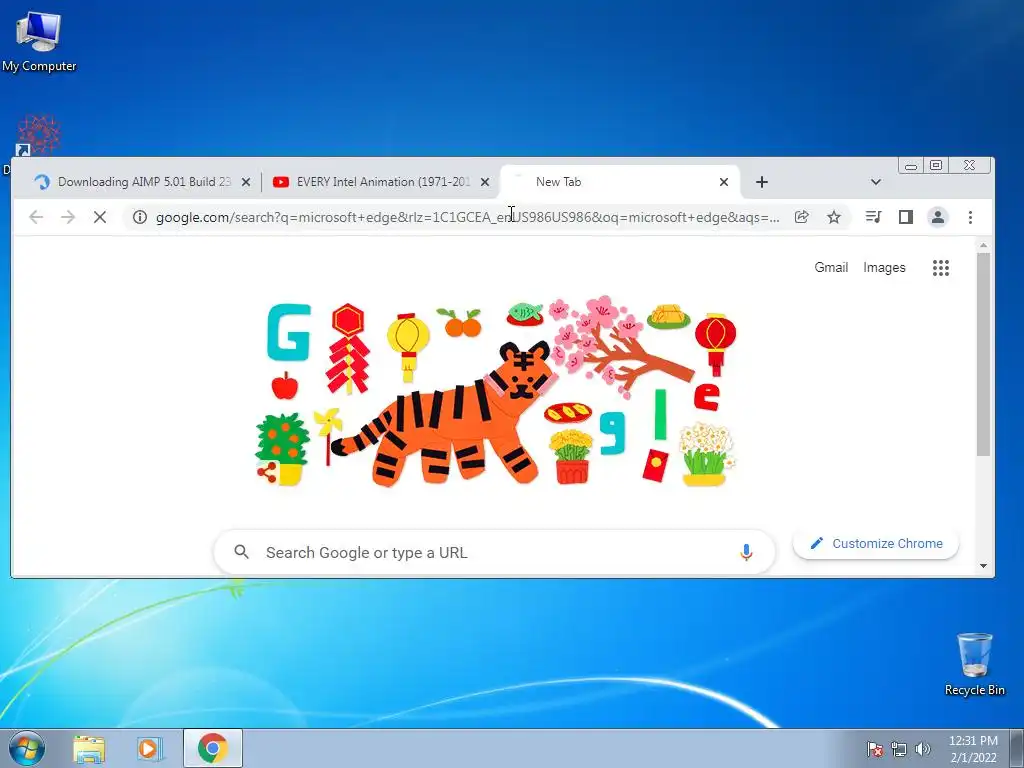The width and height of the screenshot is (1024, 768).
Task: Minimize the Chrome window
Action: click(911, 166)
